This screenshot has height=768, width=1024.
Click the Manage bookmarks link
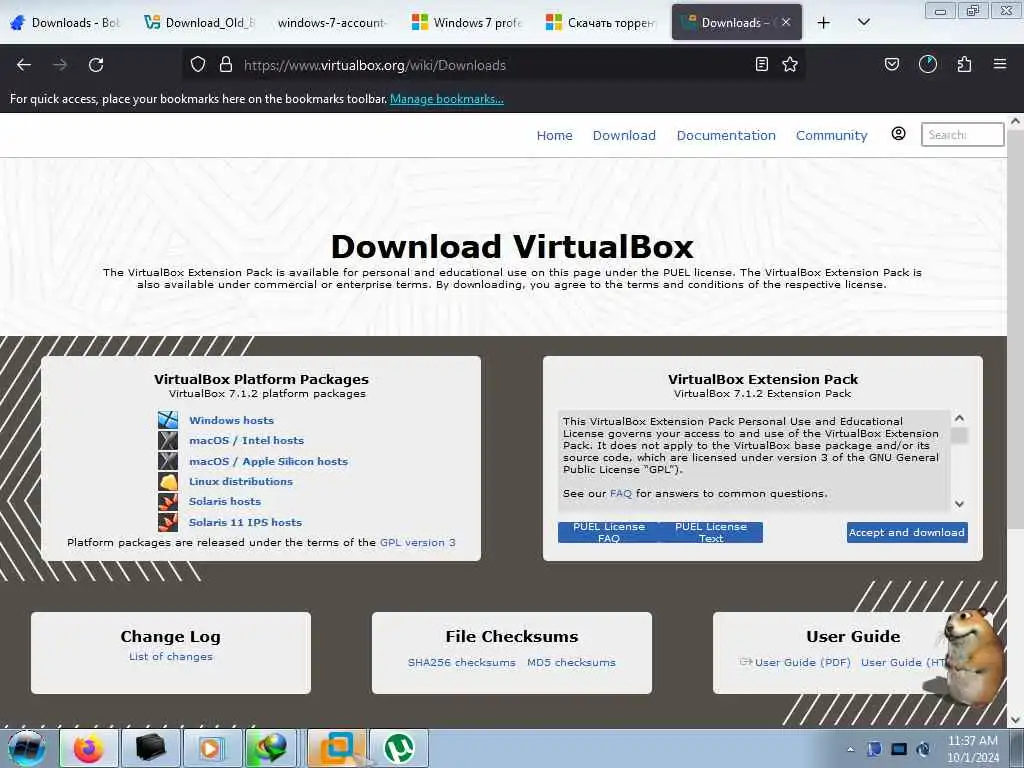tap(447, 99)
